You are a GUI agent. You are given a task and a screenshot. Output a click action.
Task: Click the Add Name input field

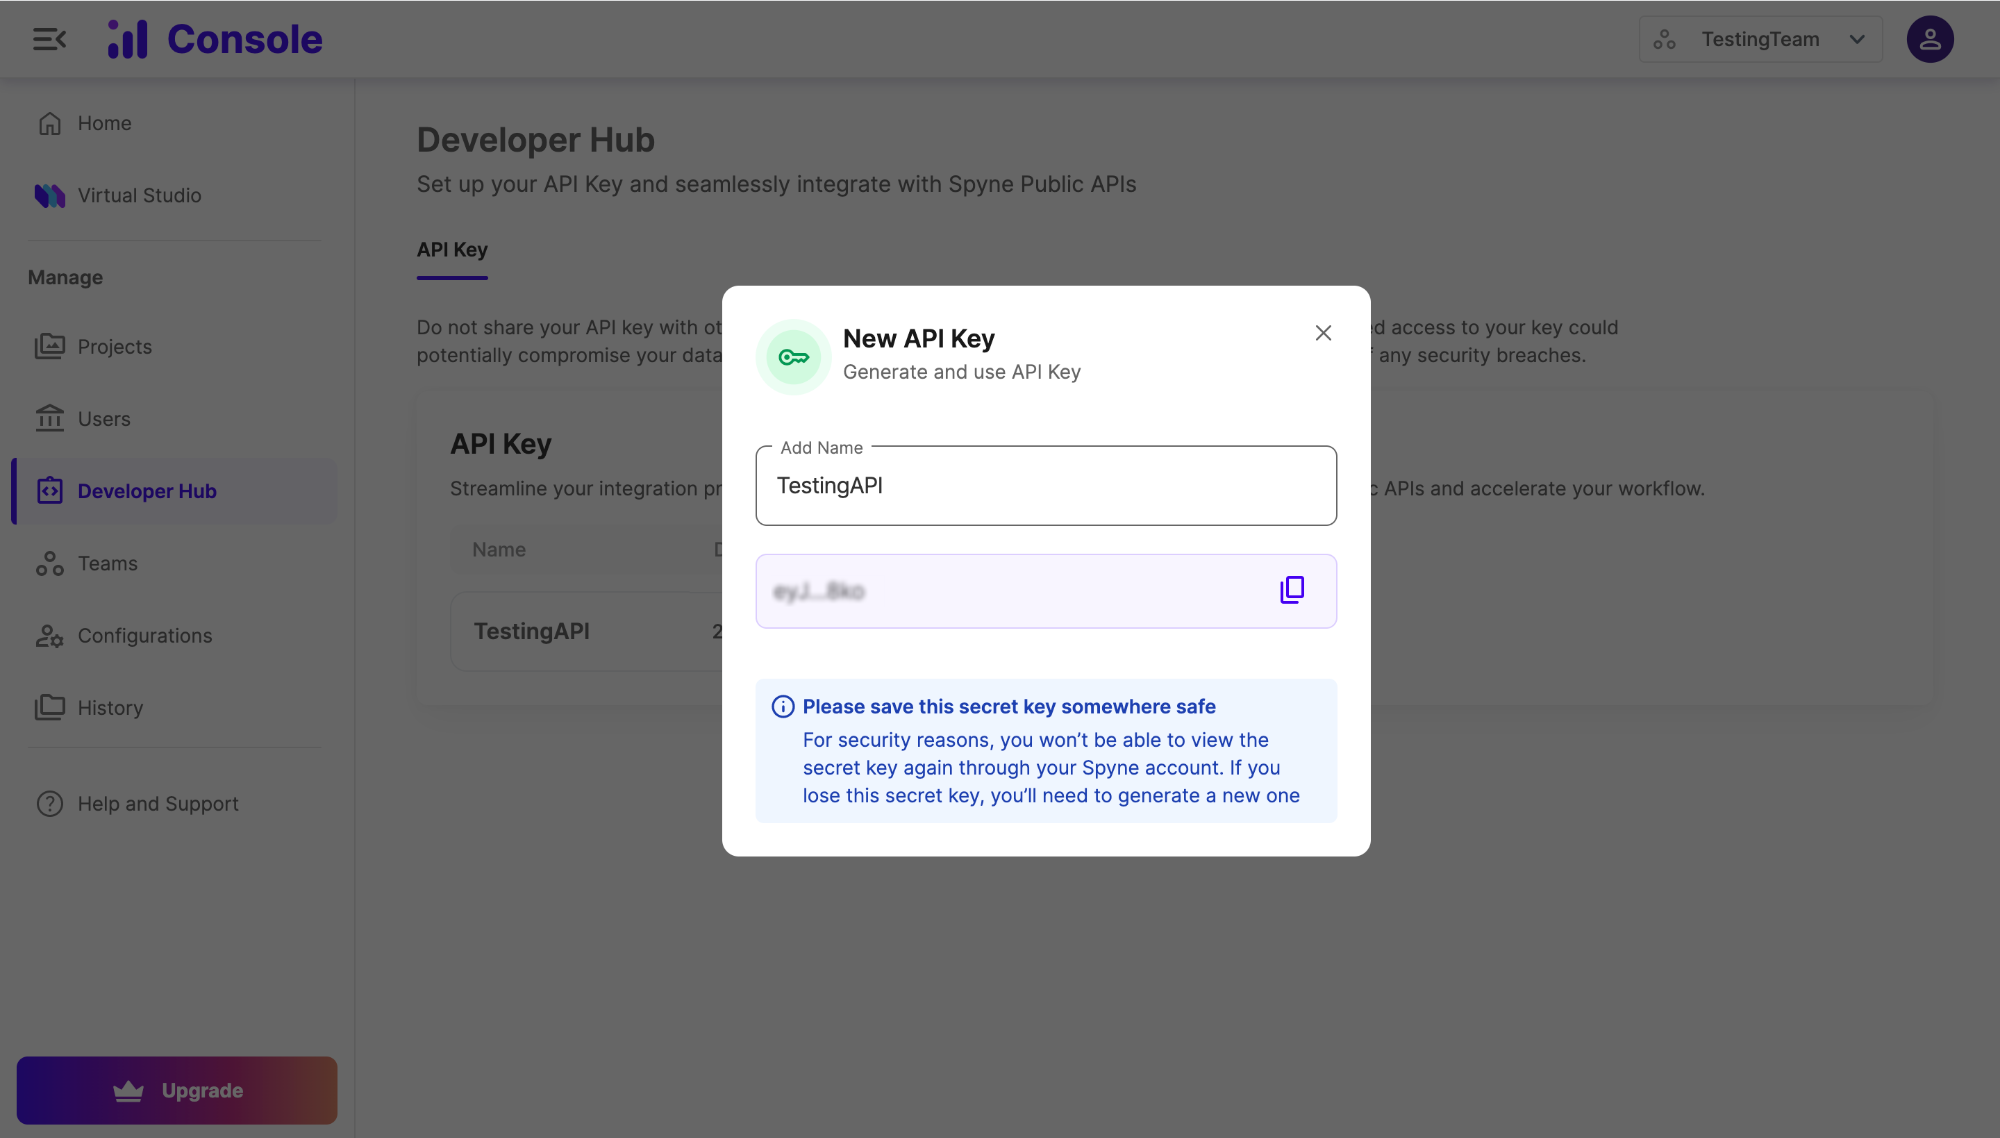click(x=1045, y=486)
